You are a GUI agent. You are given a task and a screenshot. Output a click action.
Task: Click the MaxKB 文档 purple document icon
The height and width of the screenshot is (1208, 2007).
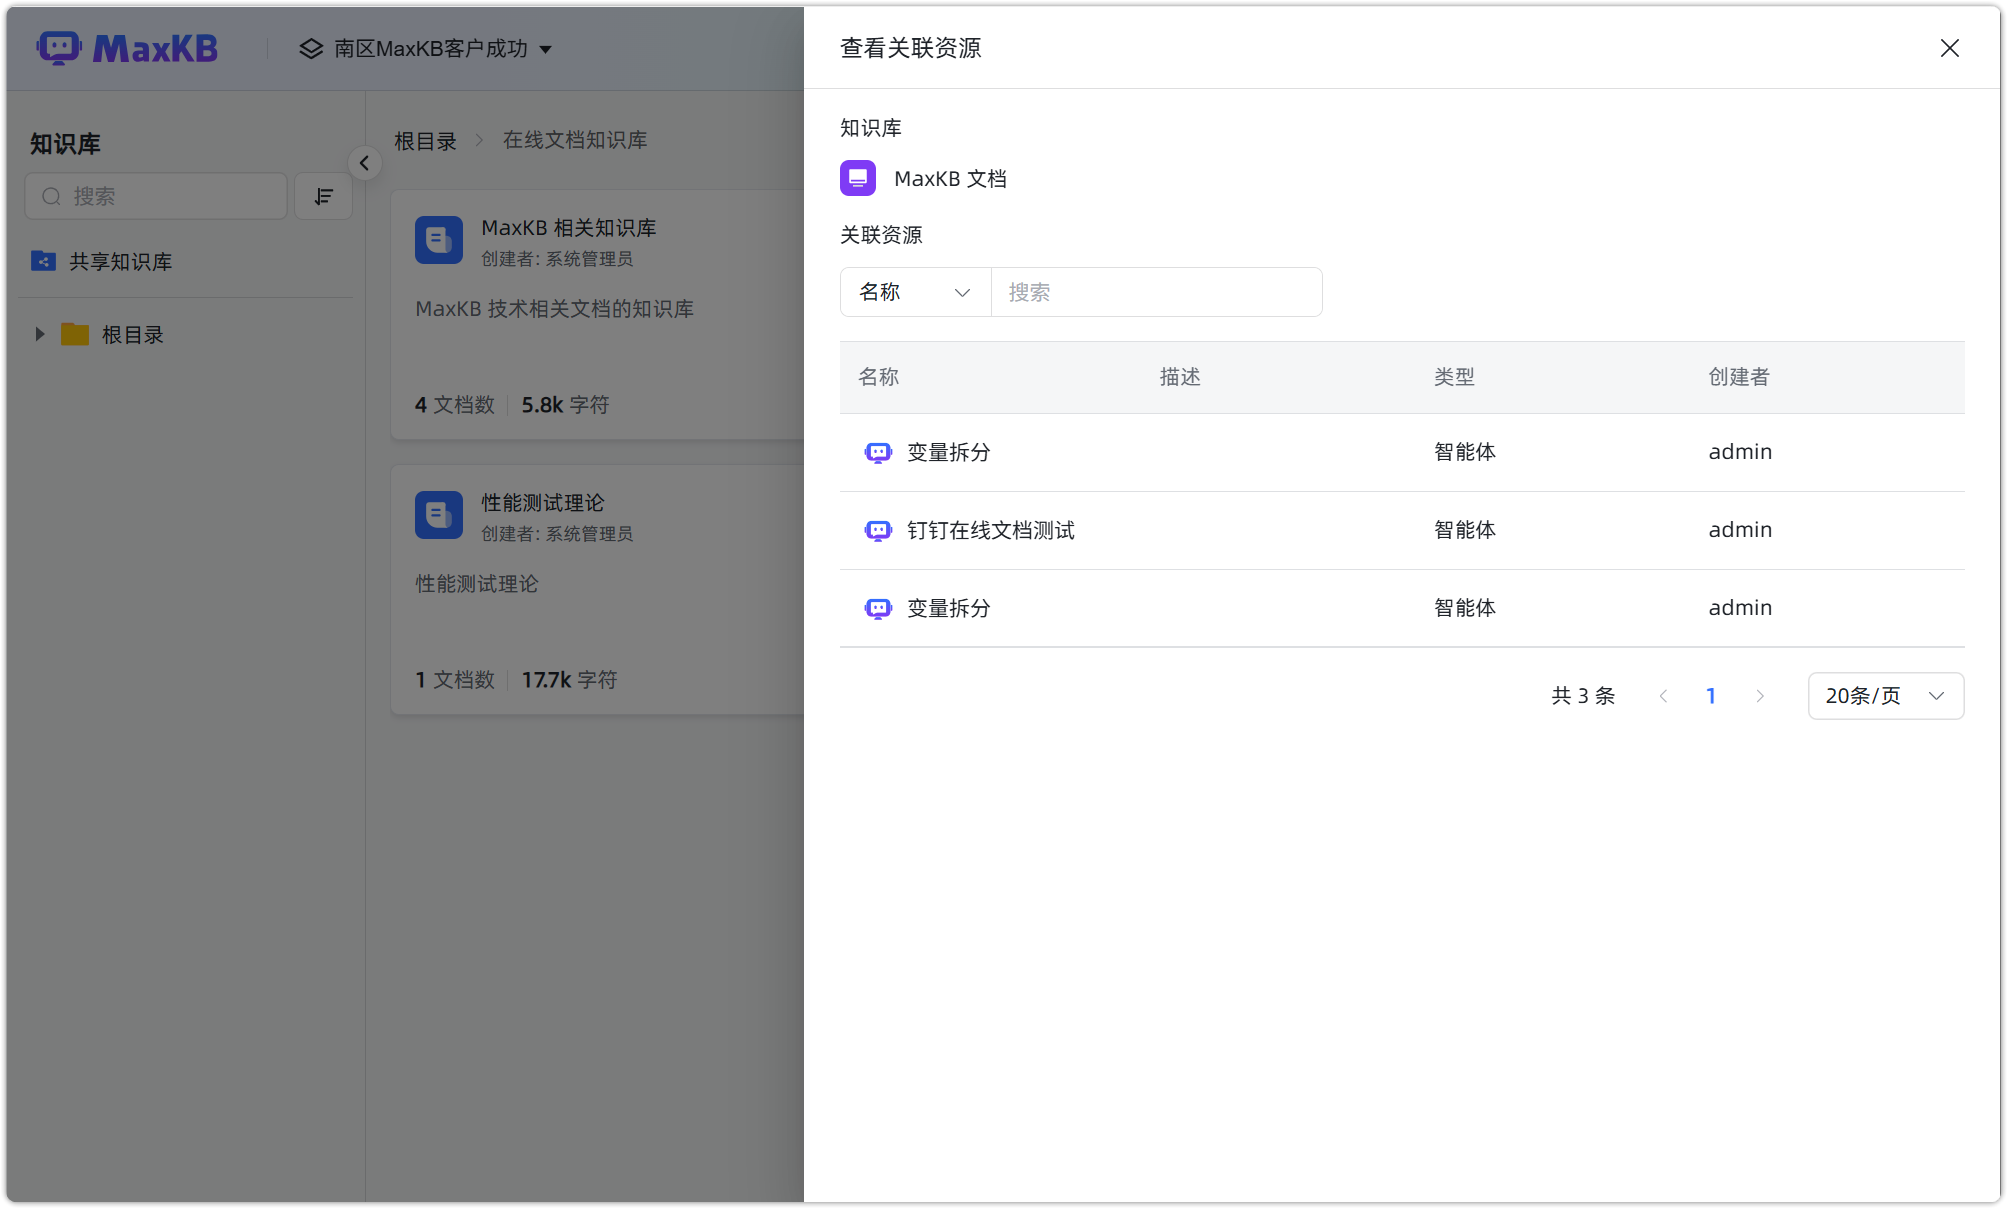pyautogui.click(x=857, y=177)
